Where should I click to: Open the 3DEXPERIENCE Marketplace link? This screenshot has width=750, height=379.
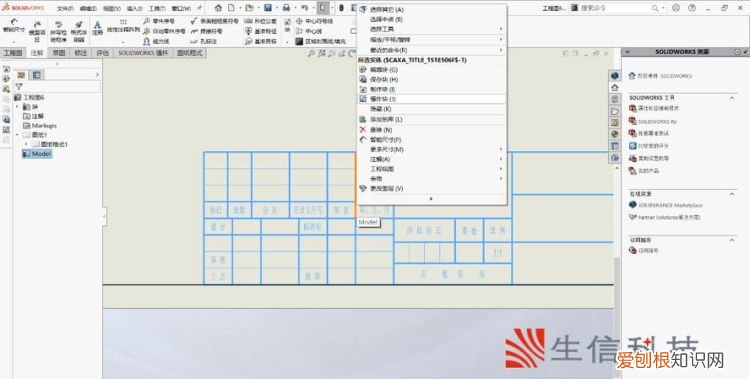coord(666,205)
